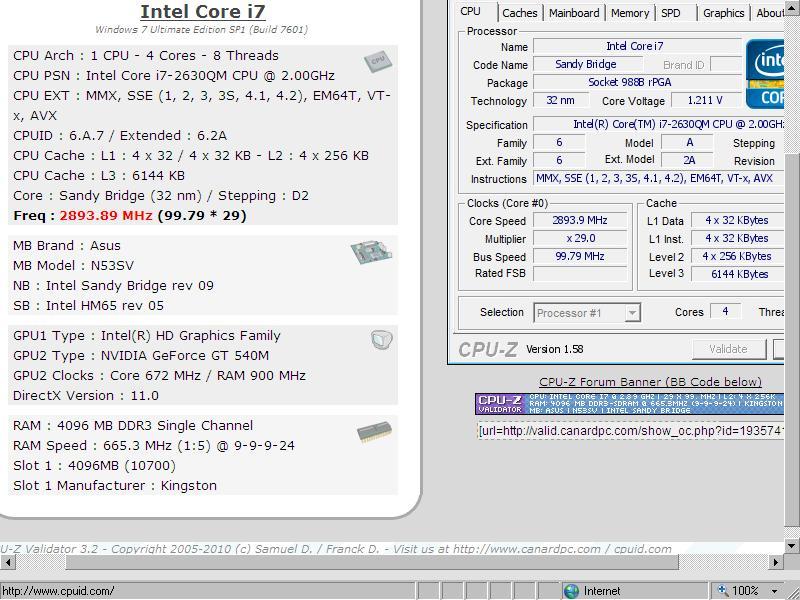
Task: Click the vertical scrollbar down arrow
Action: pyautogui.click(x=792, y=546)
